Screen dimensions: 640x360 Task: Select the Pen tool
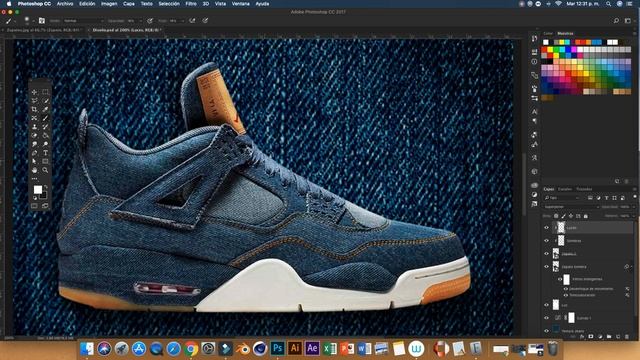[34, 153]
